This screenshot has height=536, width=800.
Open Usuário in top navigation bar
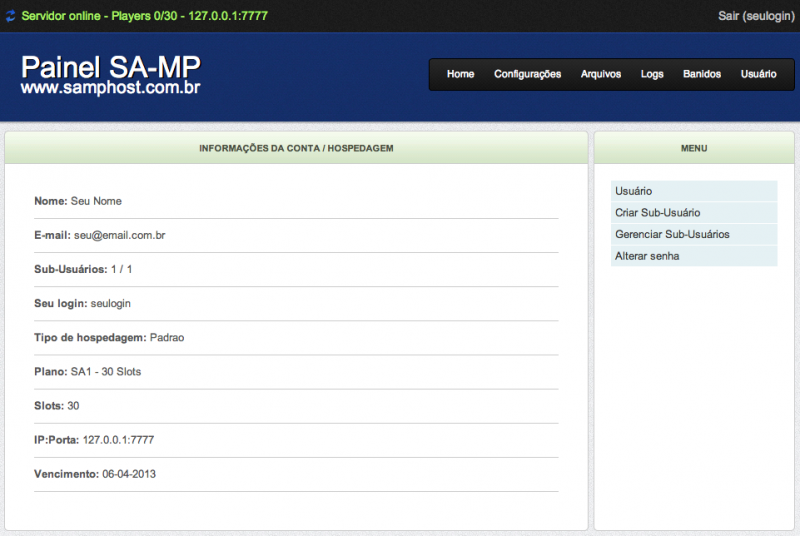(758, 74)
